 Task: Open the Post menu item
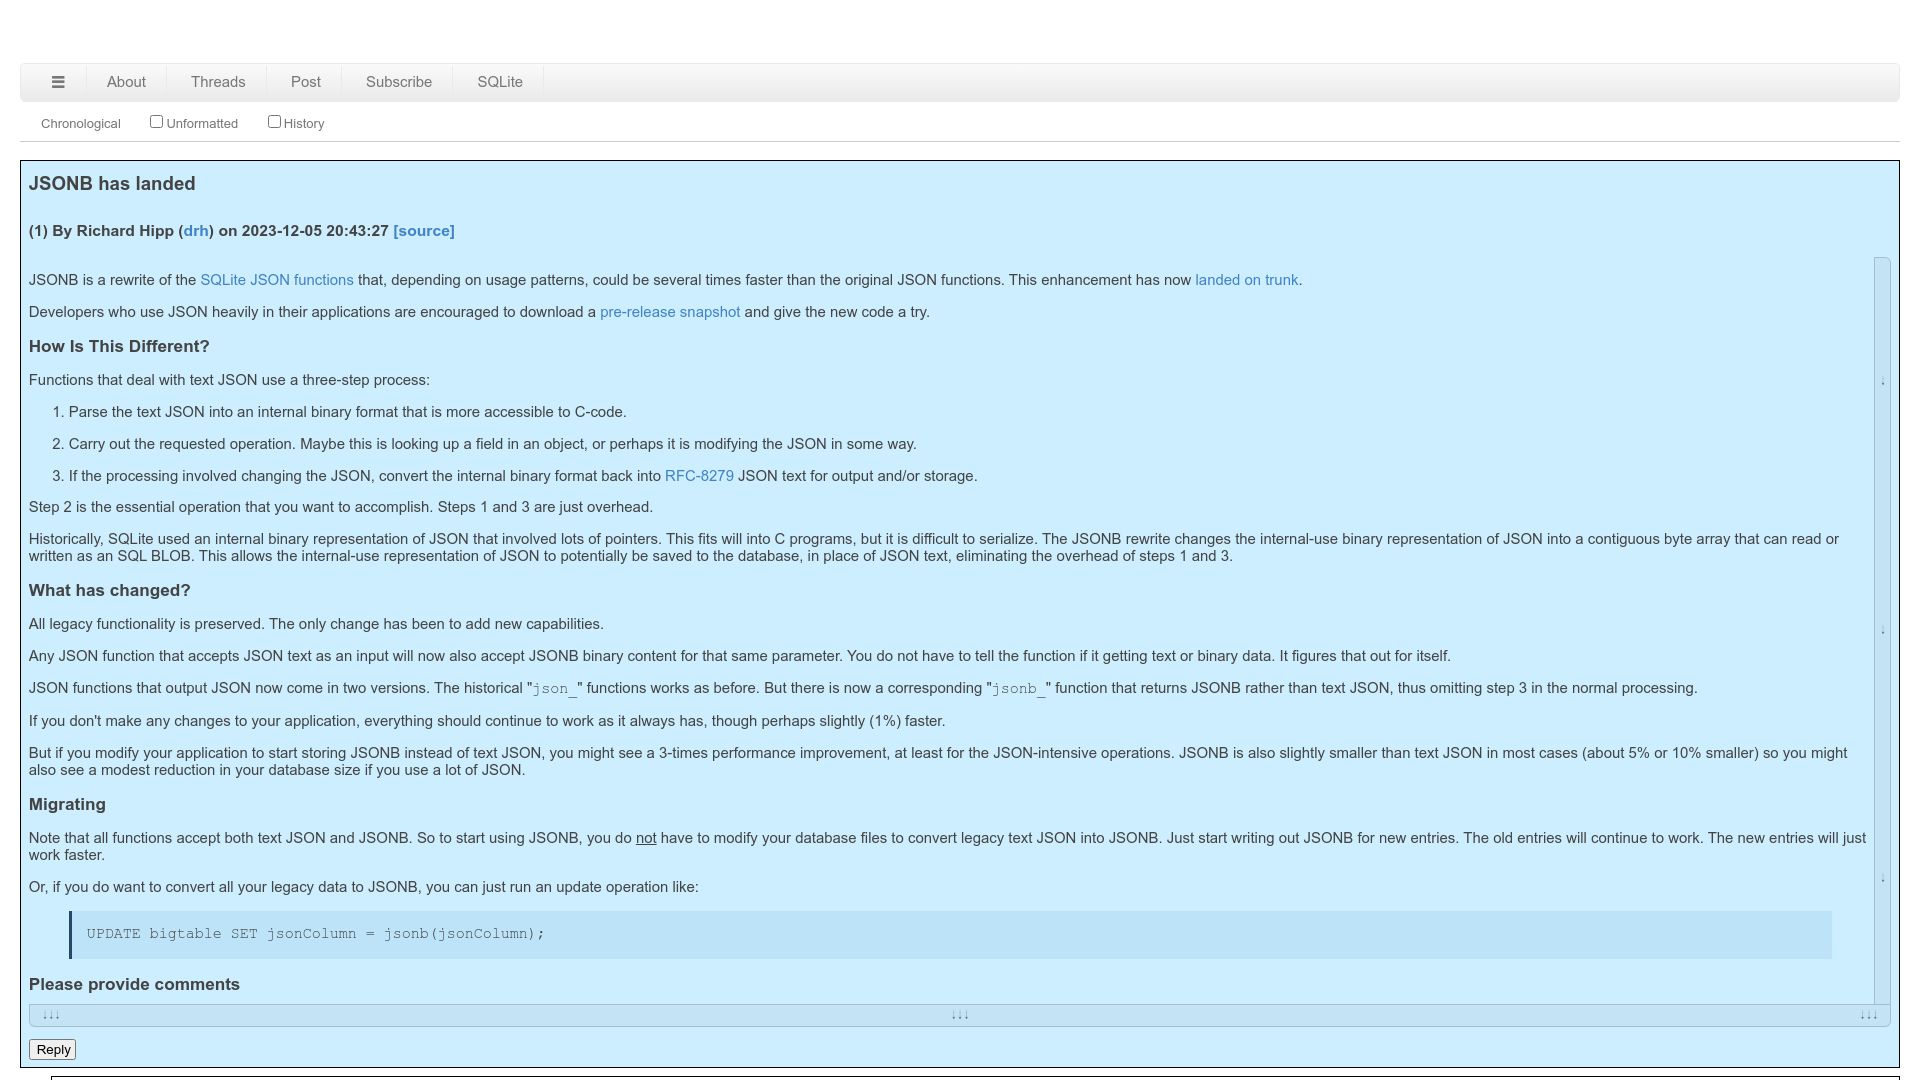click(x=306, y=82)
